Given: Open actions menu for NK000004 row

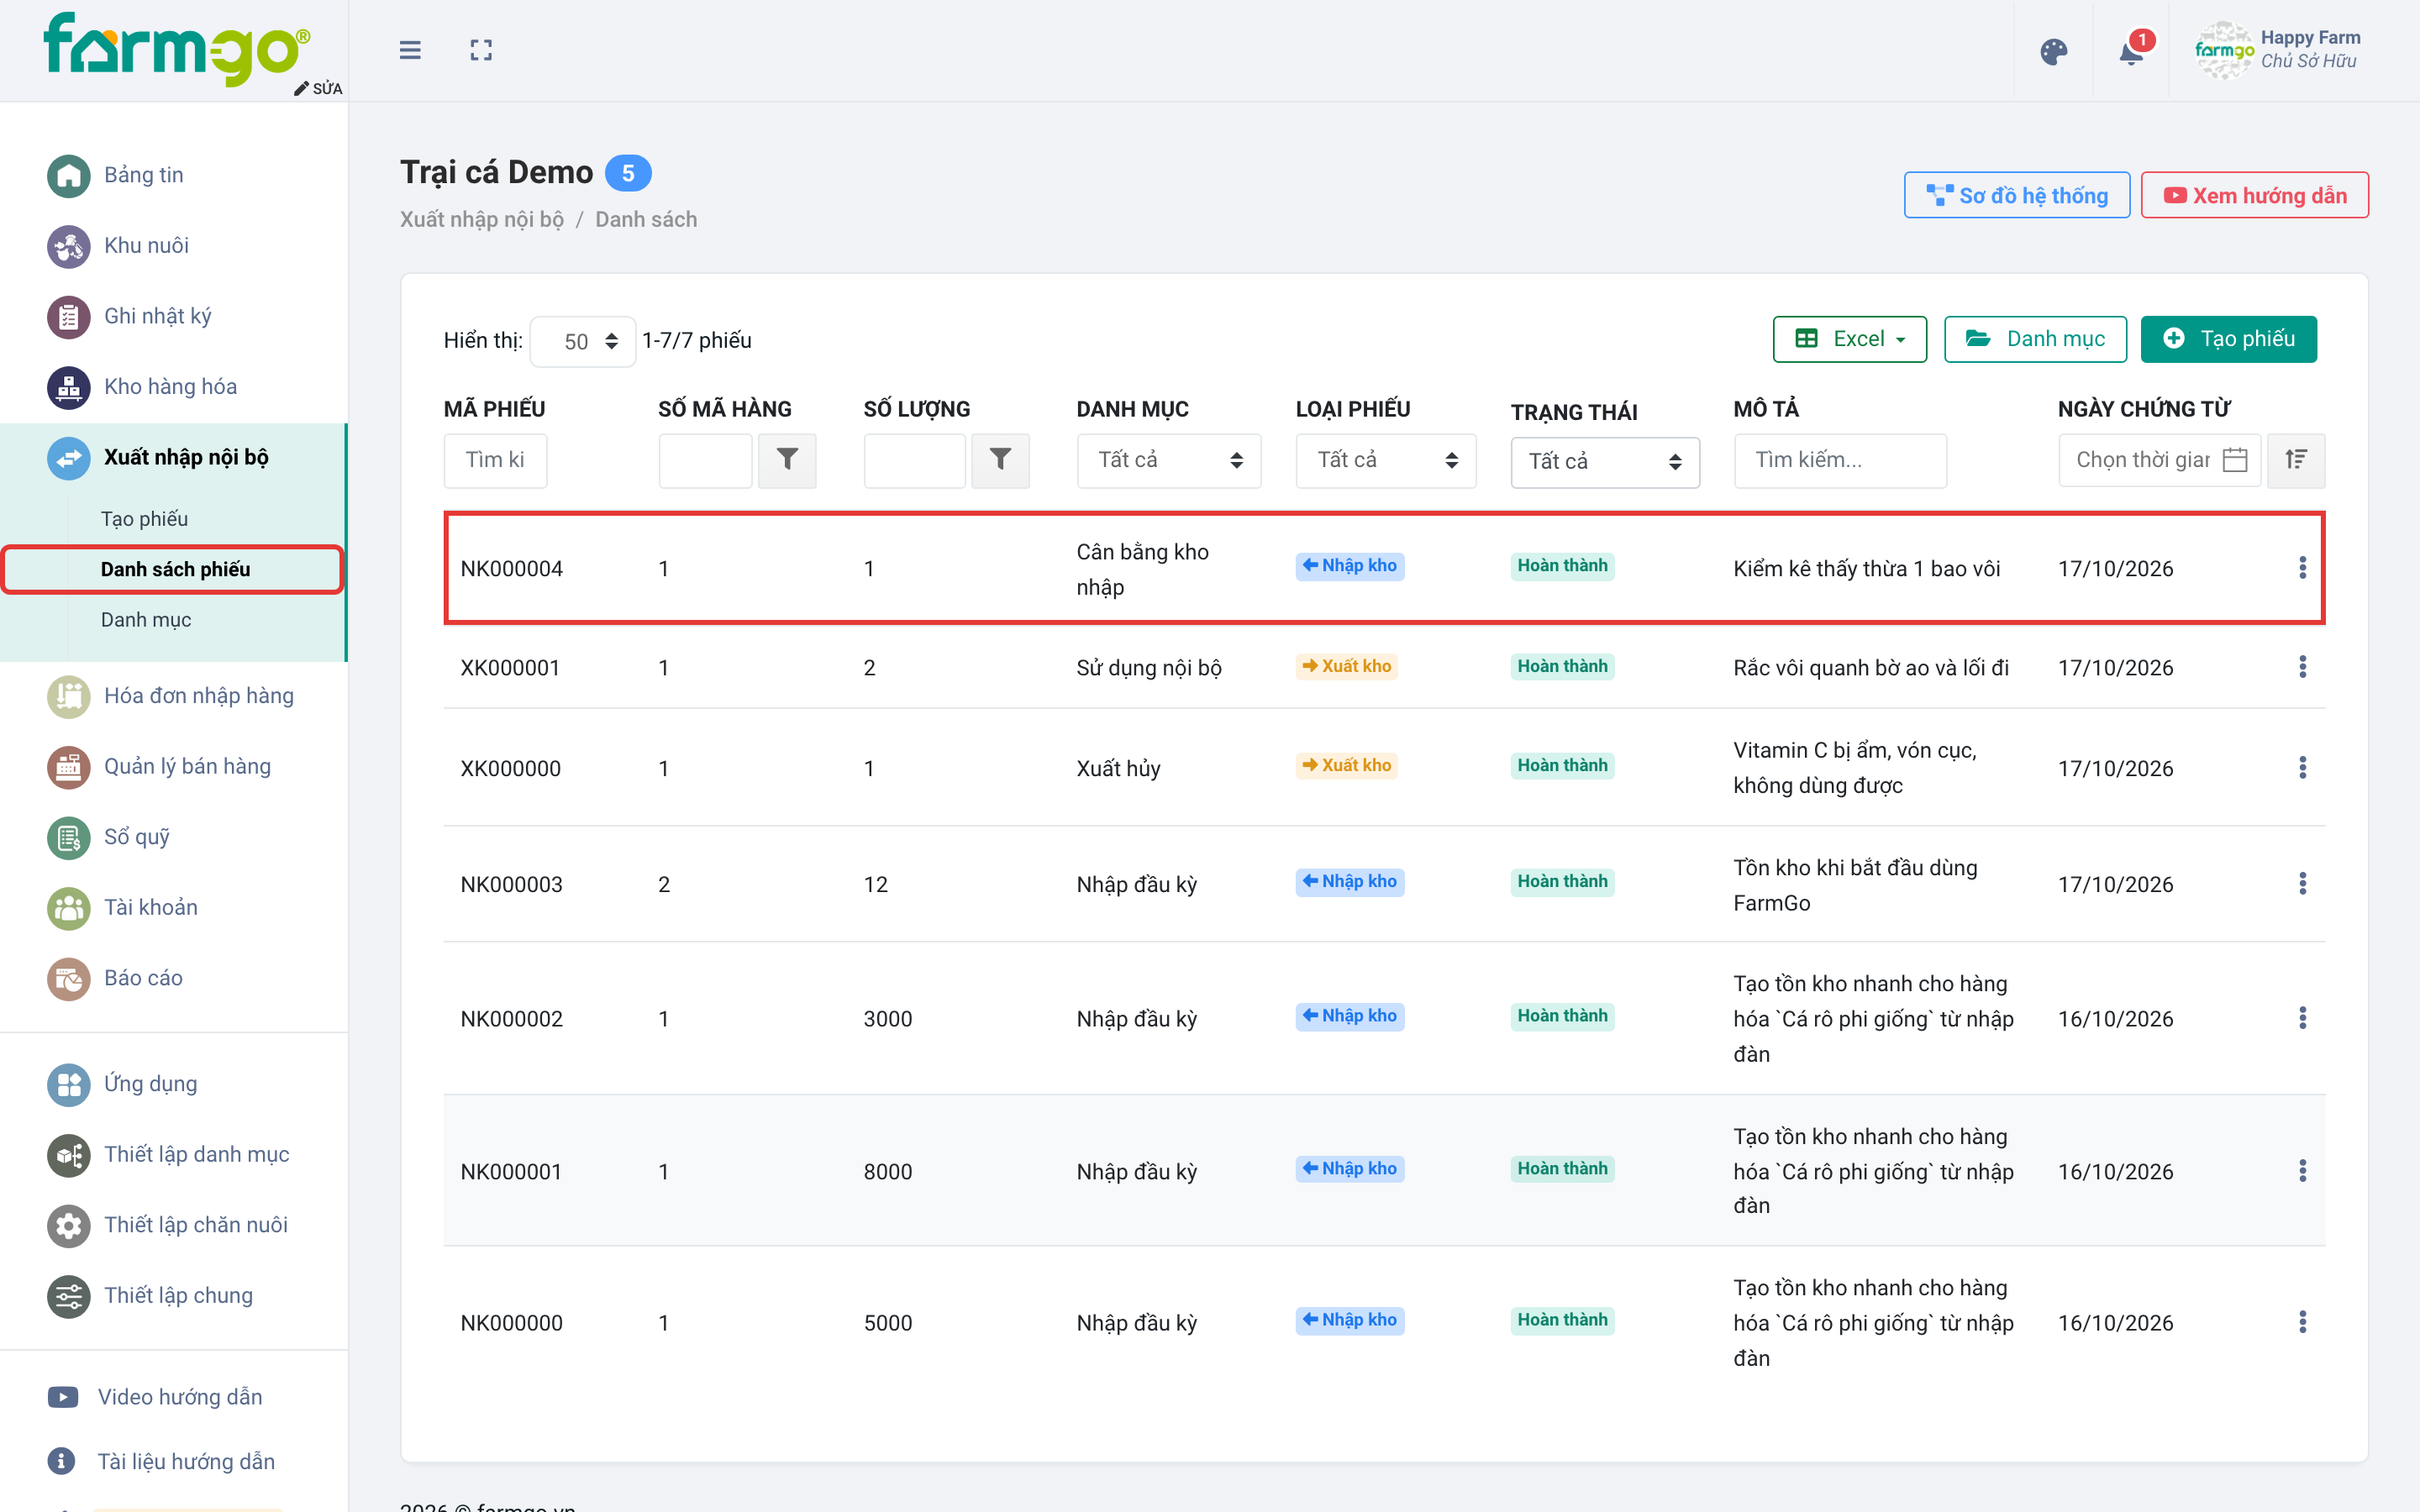Looking at the screenshot, I should click(x=2303, y=568).
